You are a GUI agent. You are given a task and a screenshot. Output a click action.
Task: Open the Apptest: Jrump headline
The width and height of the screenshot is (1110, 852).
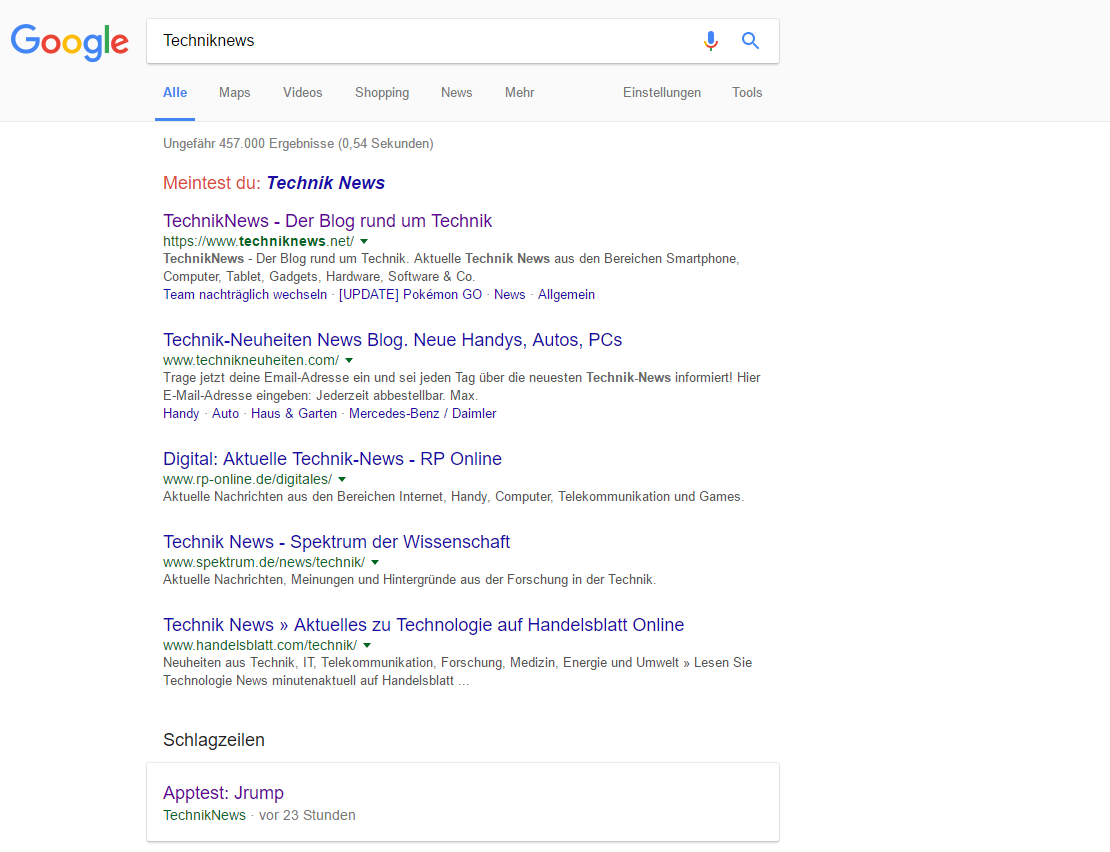coord(223,793)
